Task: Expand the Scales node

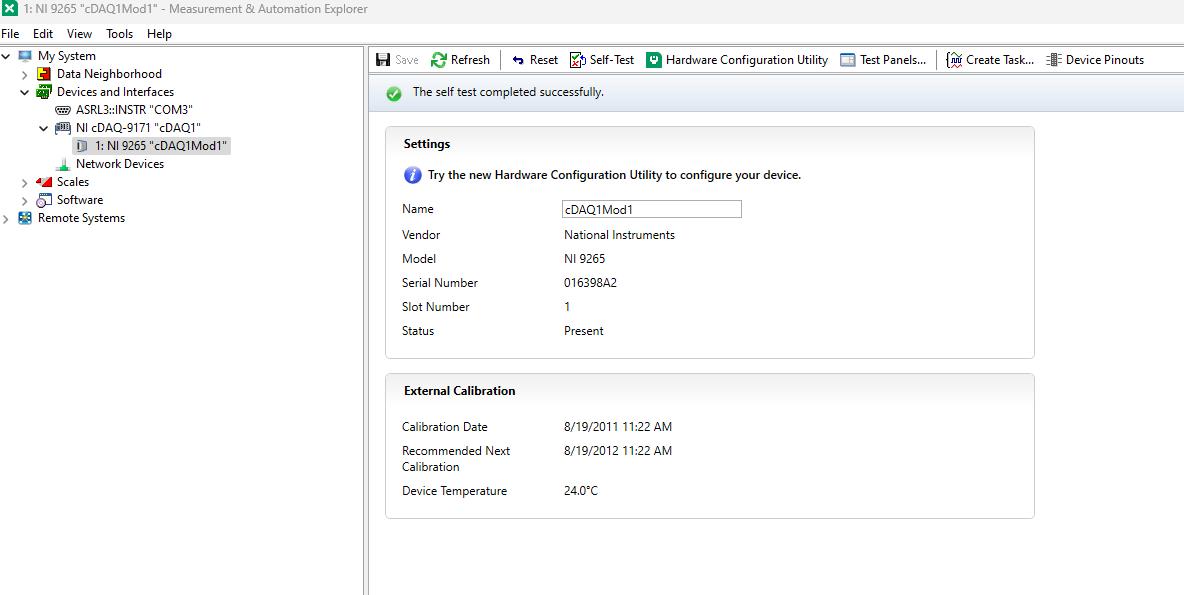Action: coord(25,182)
